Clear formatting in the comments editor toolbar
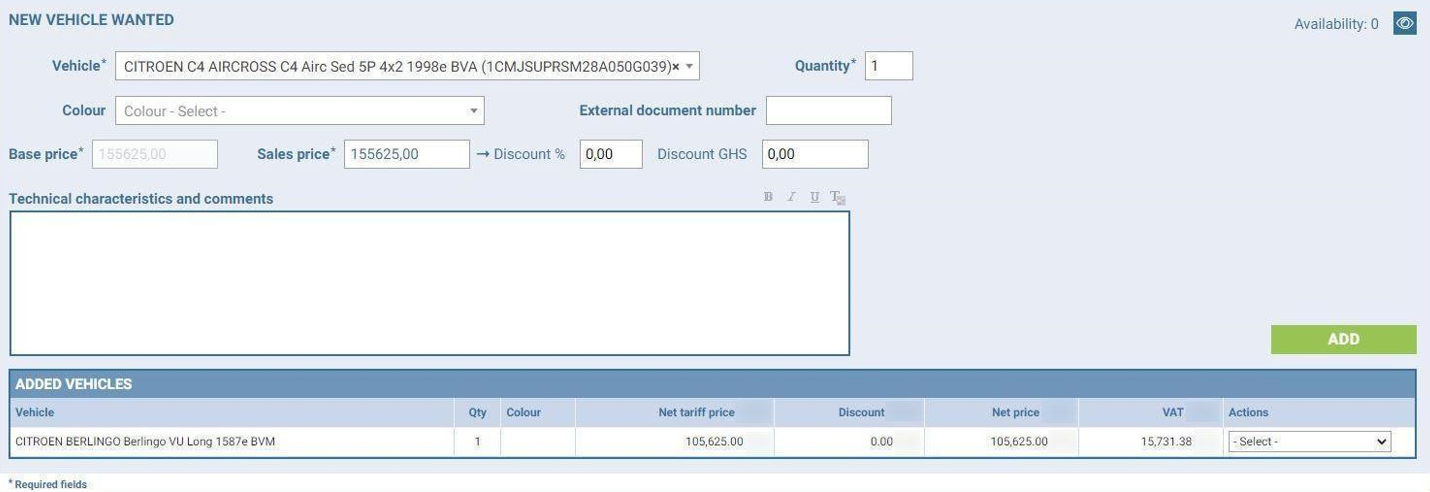Image resolution: width=1430 pixels, height=492 pixels. pos(838,198)
